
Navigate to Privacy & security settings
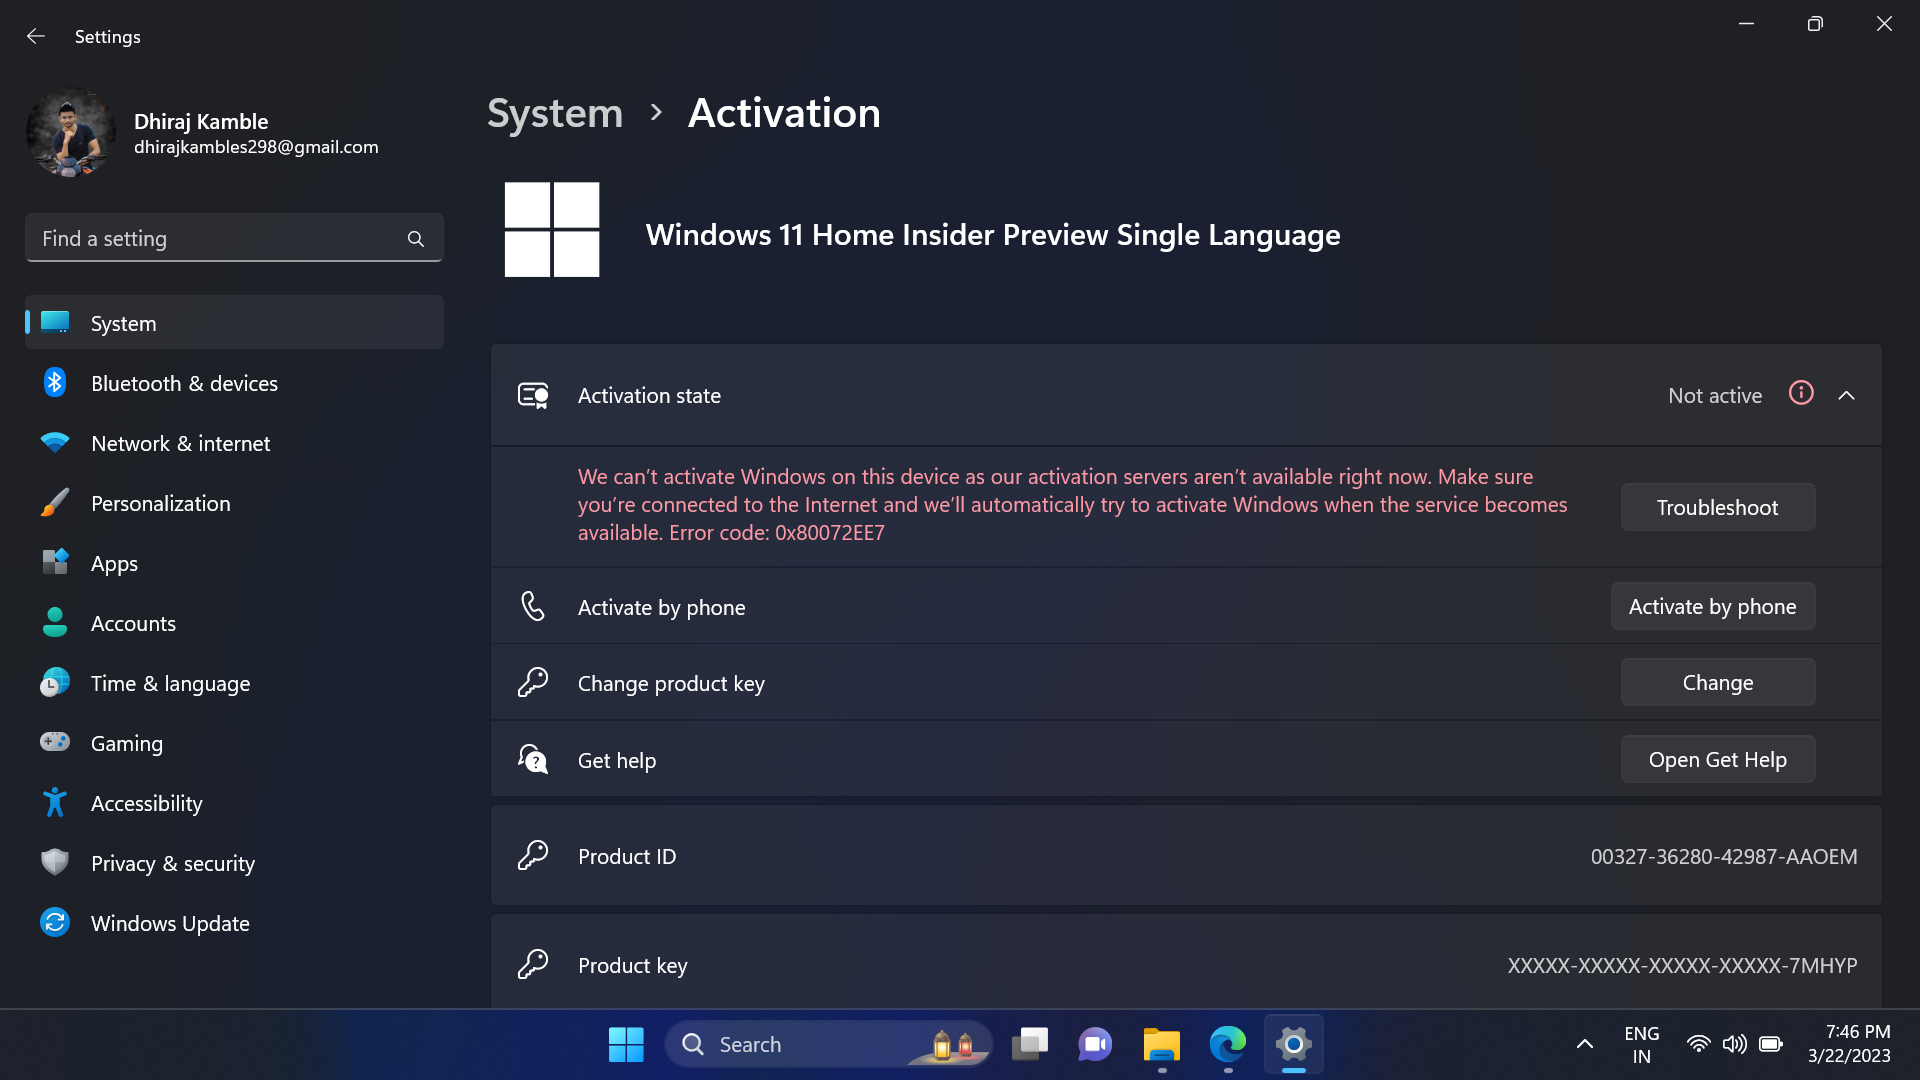[x=234, y=863]
